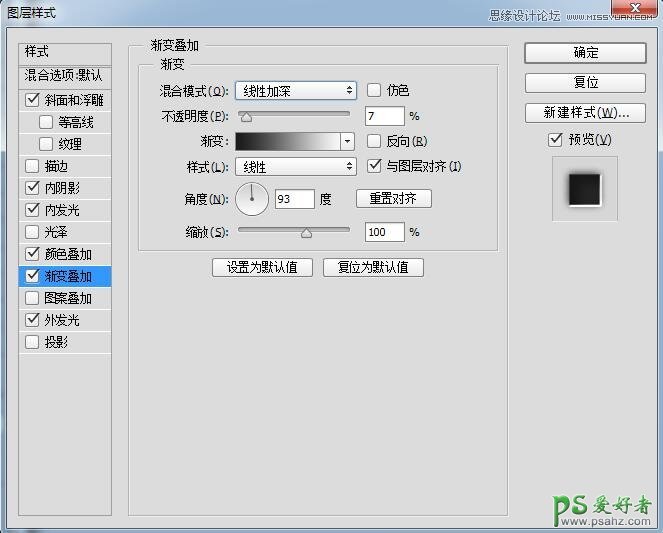
Task: Enable the 仿色 checkbox
Action: point(375,91)
